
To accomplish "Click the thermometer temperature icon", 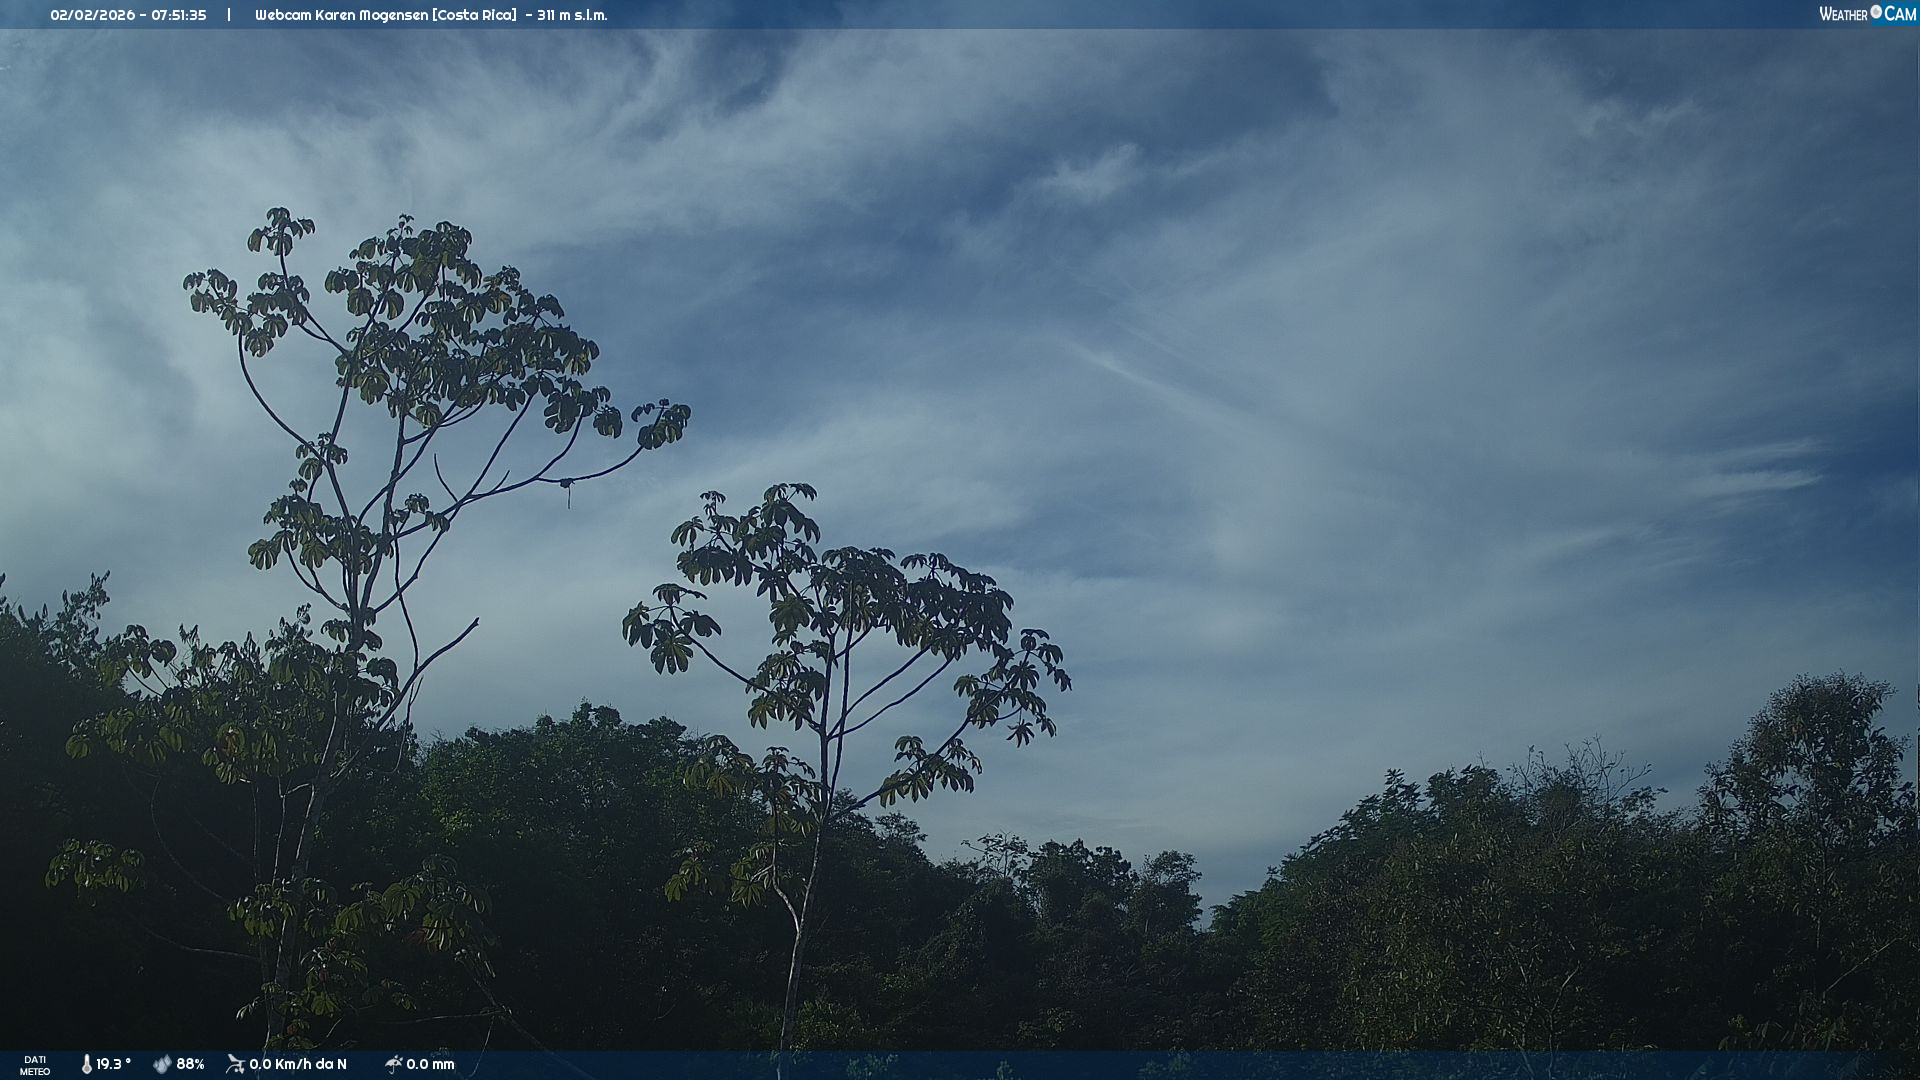I will (87, 1064).
